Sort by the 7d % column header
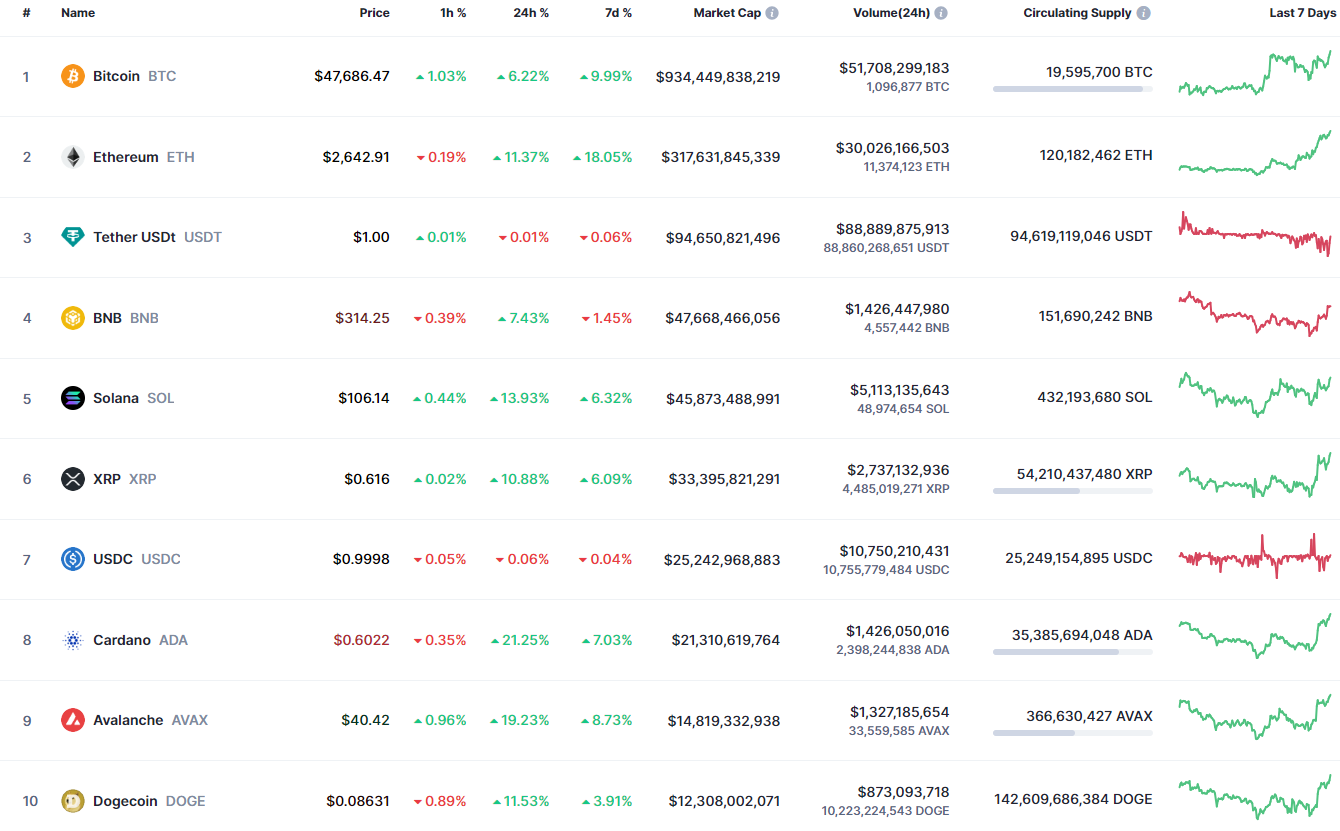This screenshot has width=1340, height=831. (x=618, y=13)
